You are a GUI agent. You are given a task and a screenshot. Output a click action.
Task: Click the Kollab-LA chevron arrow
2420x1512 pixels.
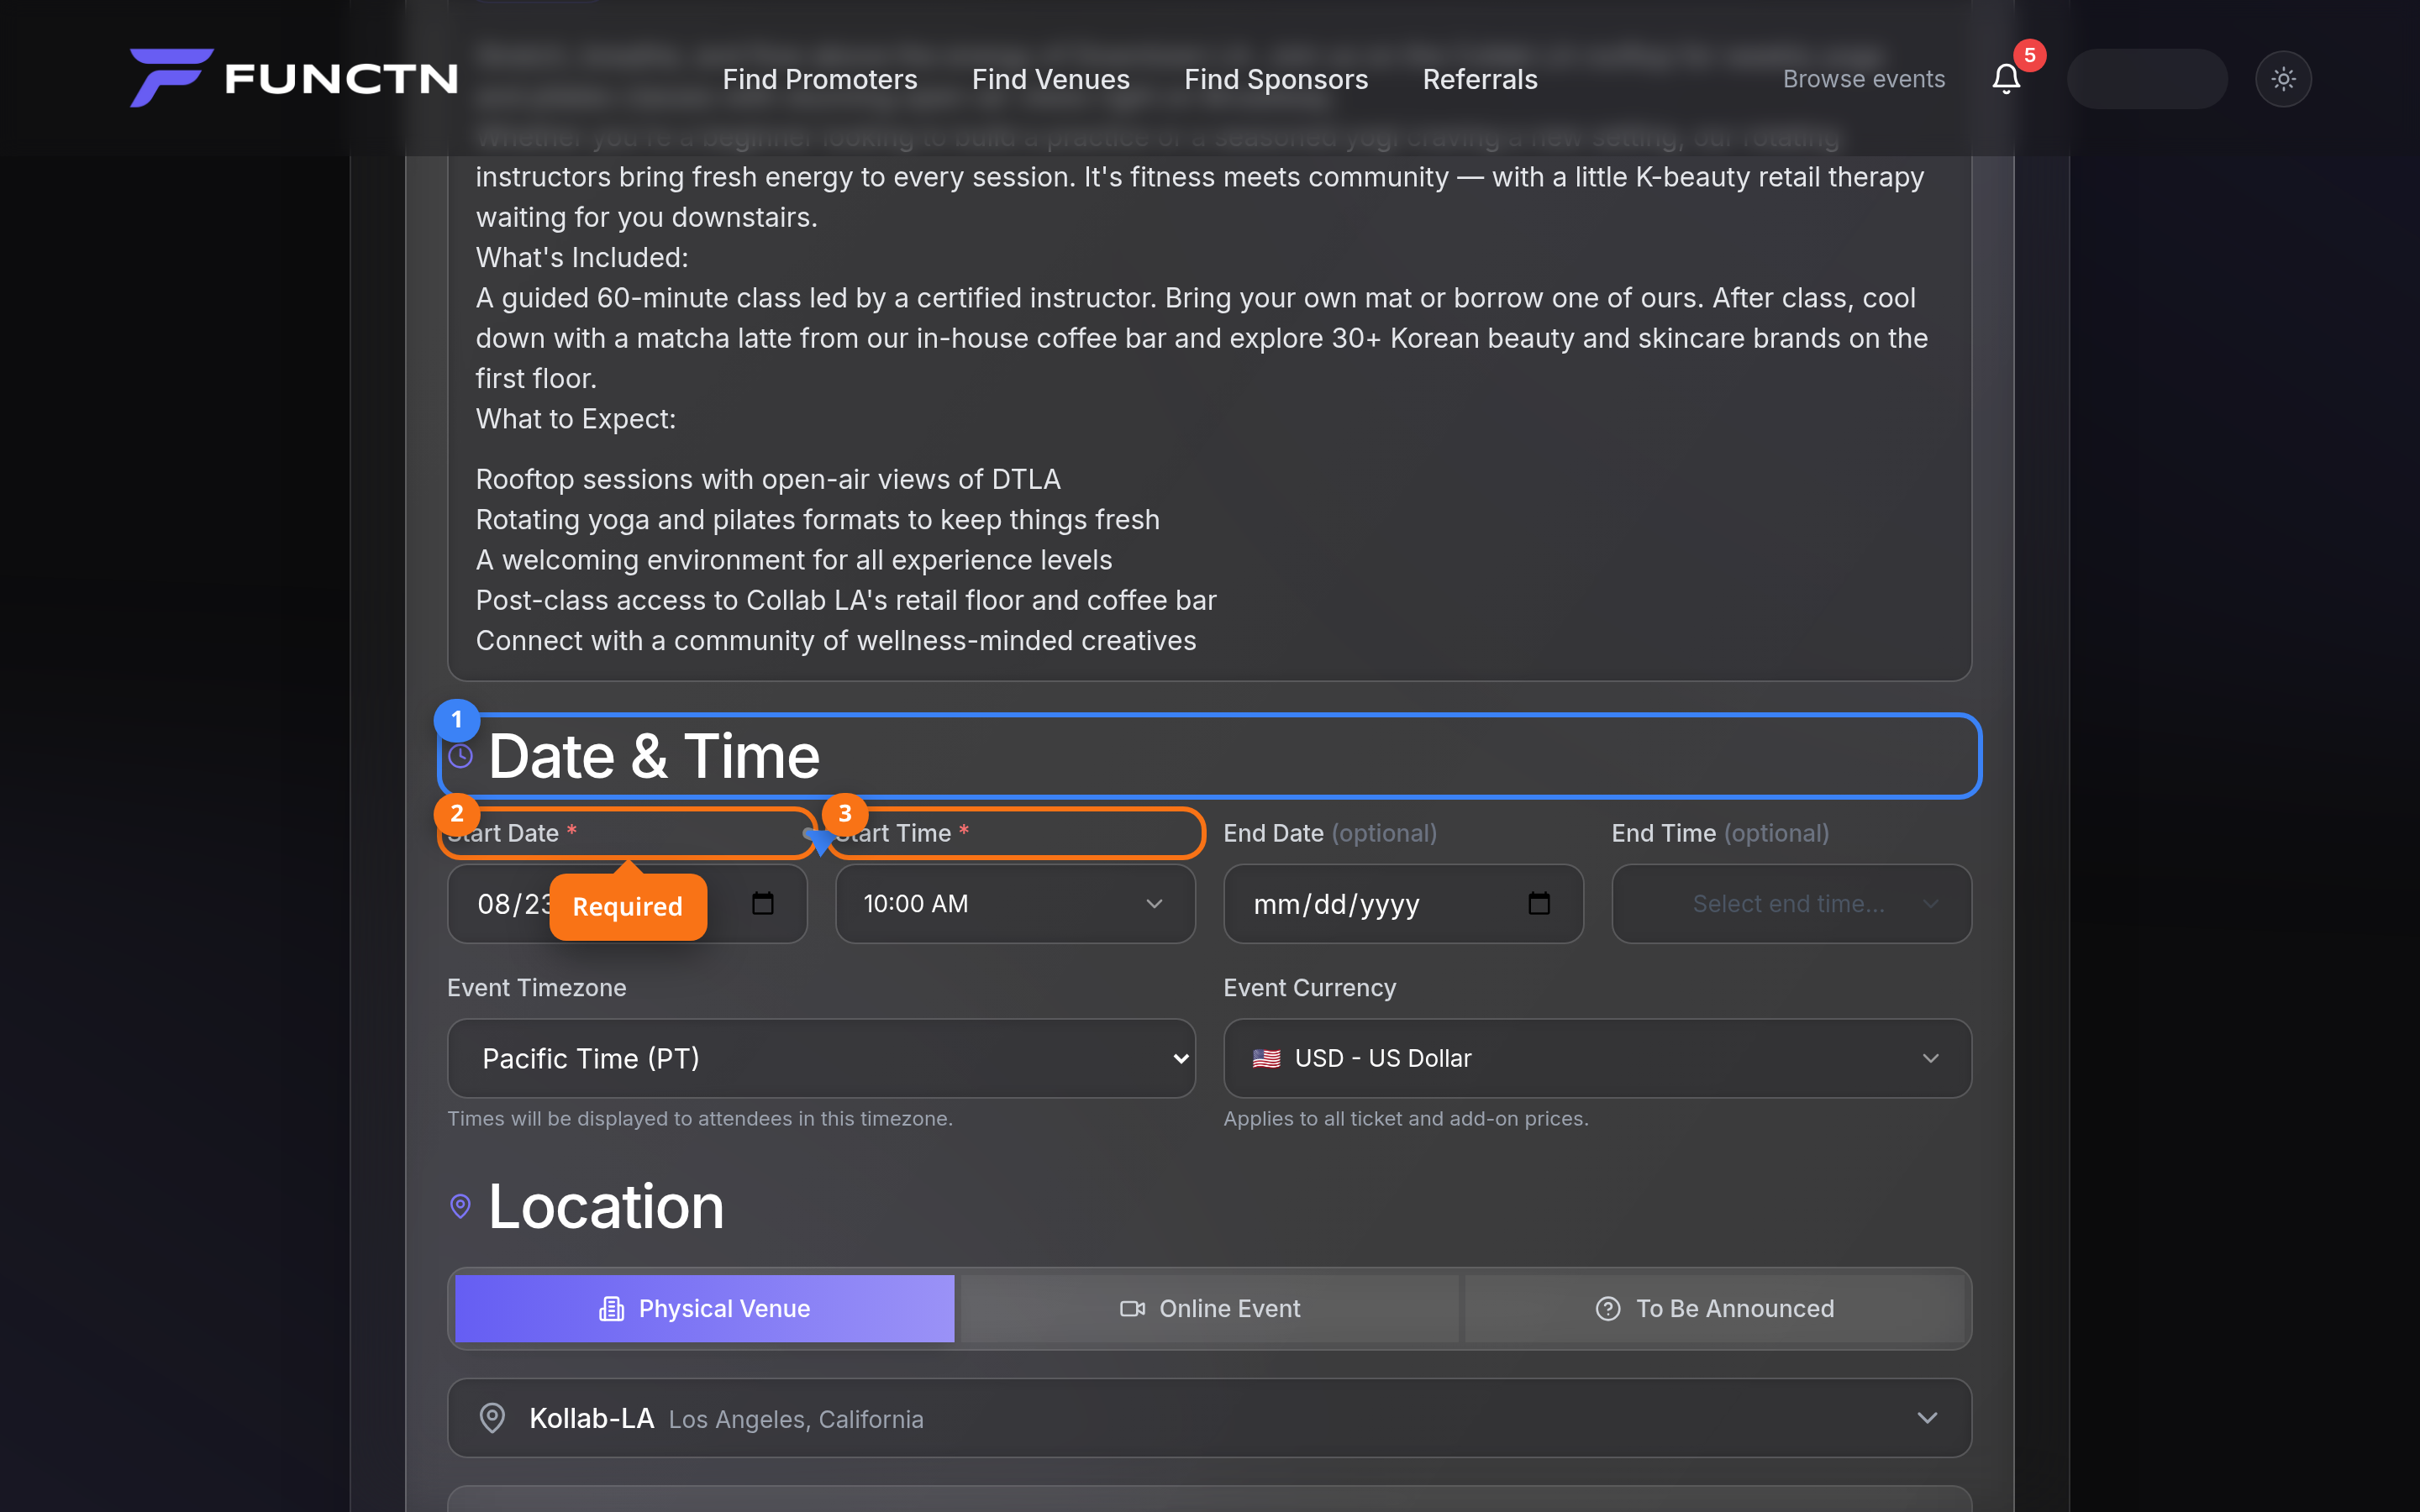(x=1927, y=1418)
